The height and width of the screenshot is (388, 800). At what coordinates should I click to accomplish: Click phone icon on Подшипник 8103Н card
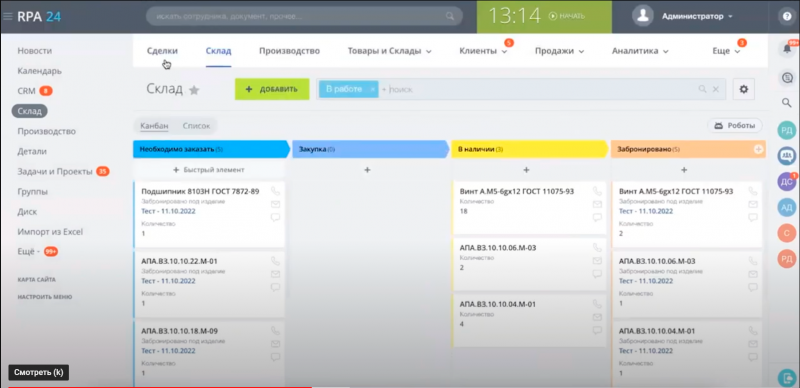(x=276, y=191)
